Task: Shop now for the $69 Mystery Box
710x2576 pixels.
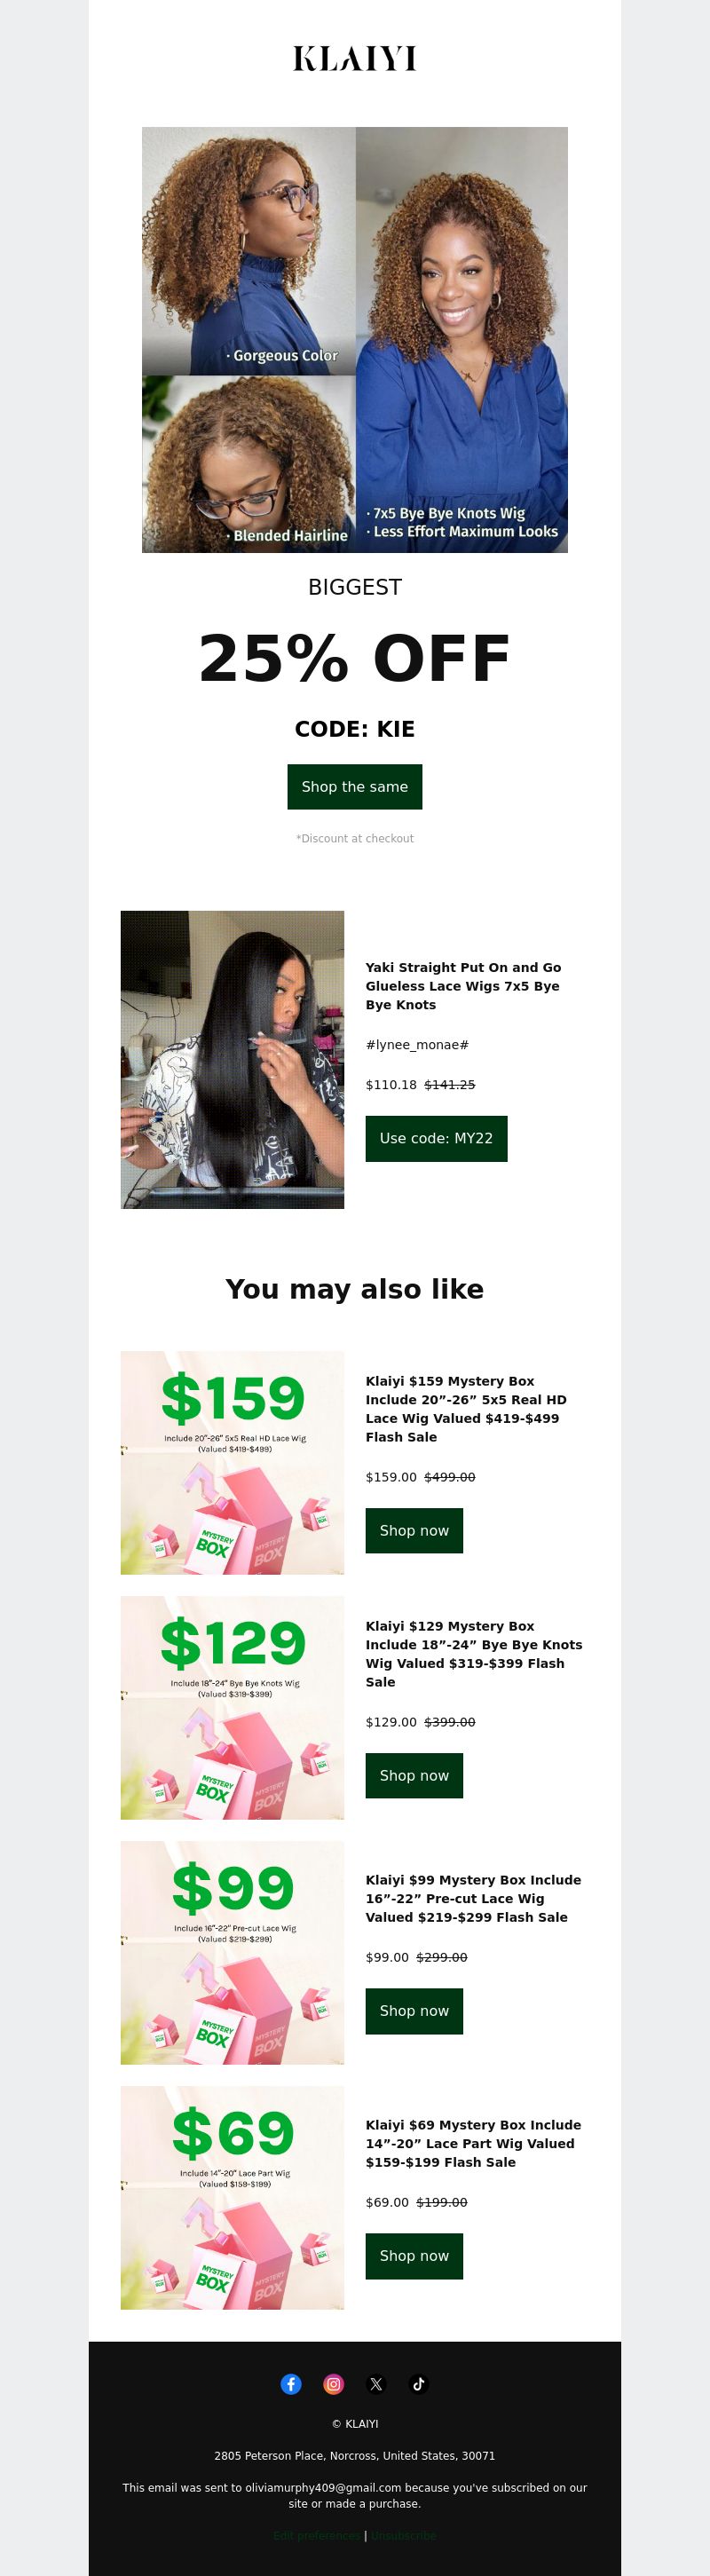Action: pyautogui.click(x=414, y=2255)
